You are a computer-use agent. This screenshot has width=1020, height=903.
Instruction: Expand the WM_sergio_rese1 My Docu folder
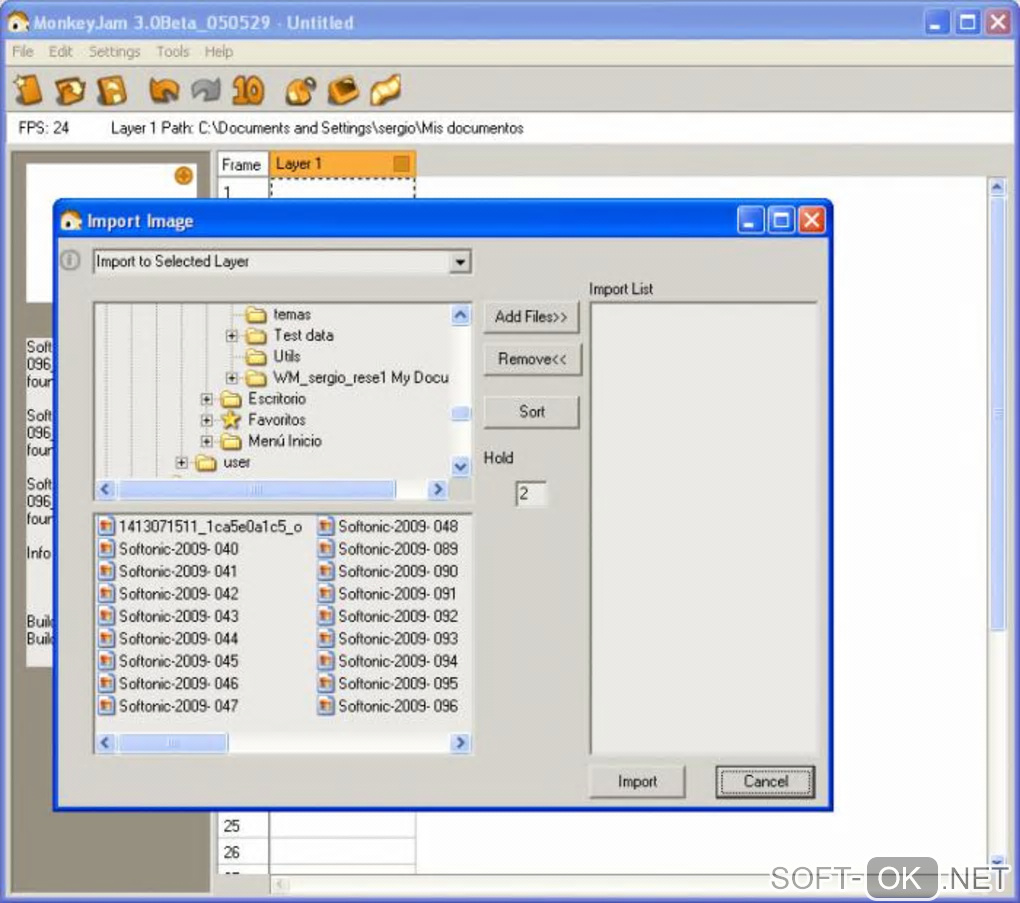pos(232,377)
